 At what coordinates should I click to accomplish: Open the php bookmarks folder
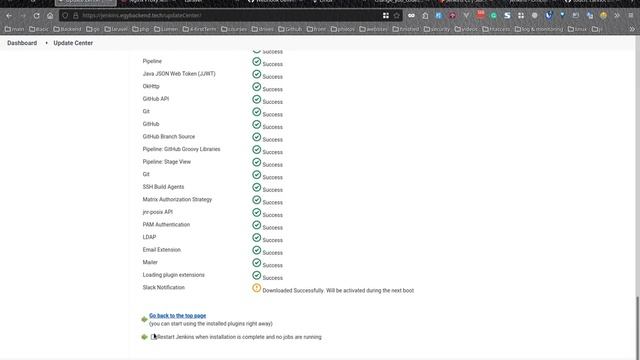tap(140, 29)
